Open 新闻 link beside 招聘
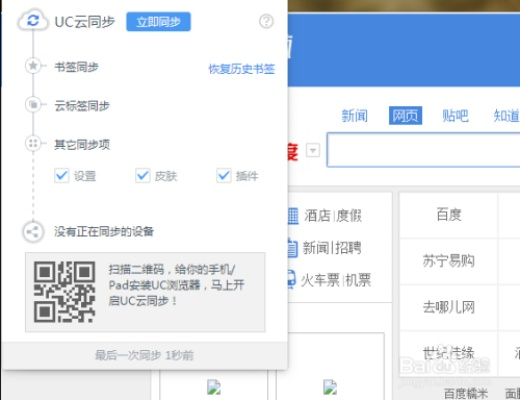This screenshot has width=520, height=400. 315,248
